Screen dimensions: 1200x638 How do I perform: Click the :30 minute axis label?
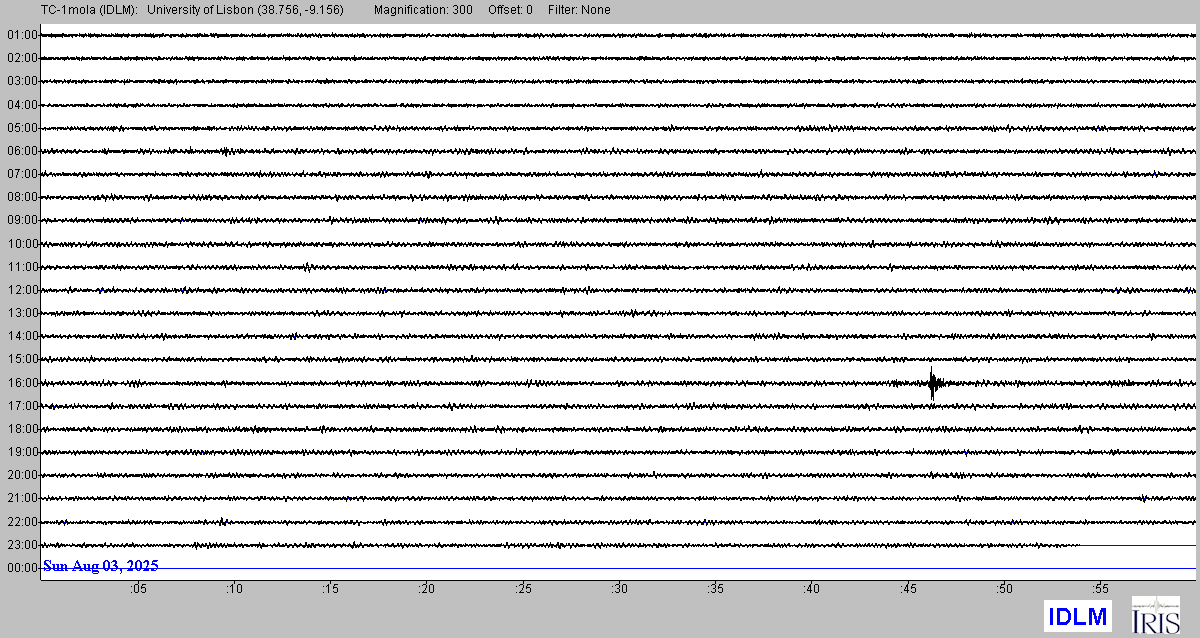coord(619,591)
